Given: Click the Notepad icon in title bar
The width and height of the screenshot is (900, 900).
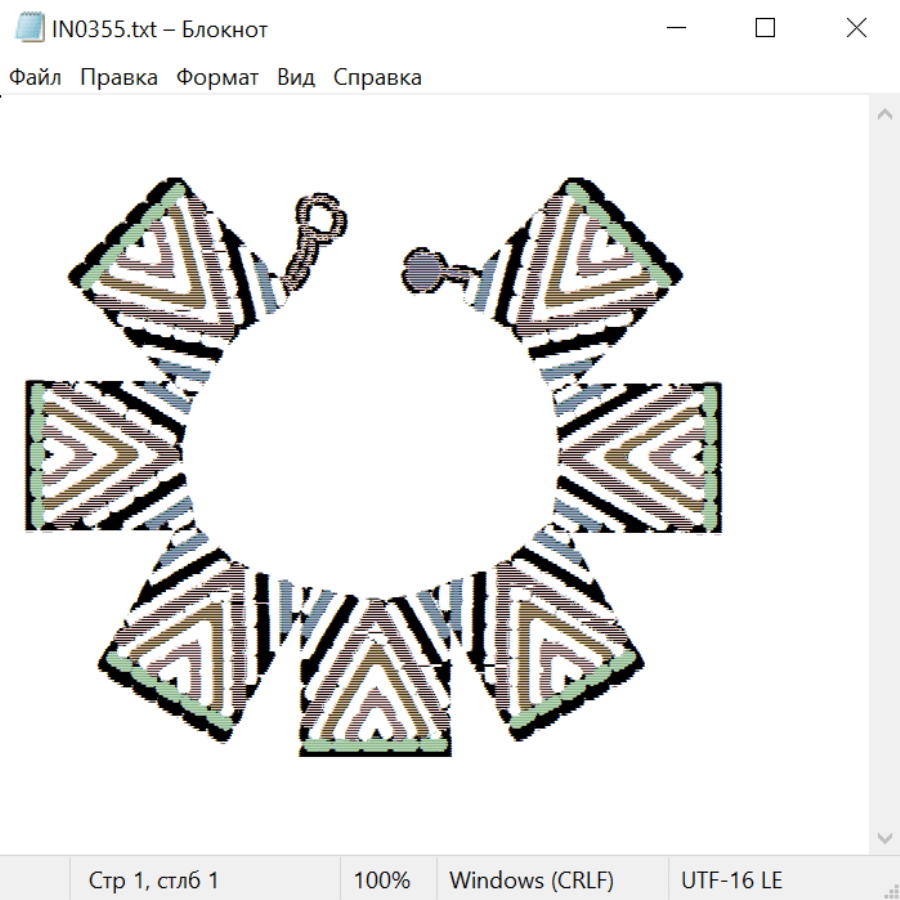Looking at the screenshot, I should [x=30, y=28].
